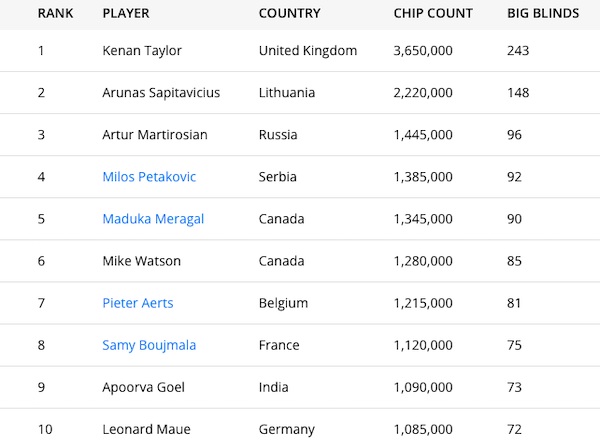Click the COUNTRY column header
Viewport: 600px width, 447px height.
tap(289, 14)
